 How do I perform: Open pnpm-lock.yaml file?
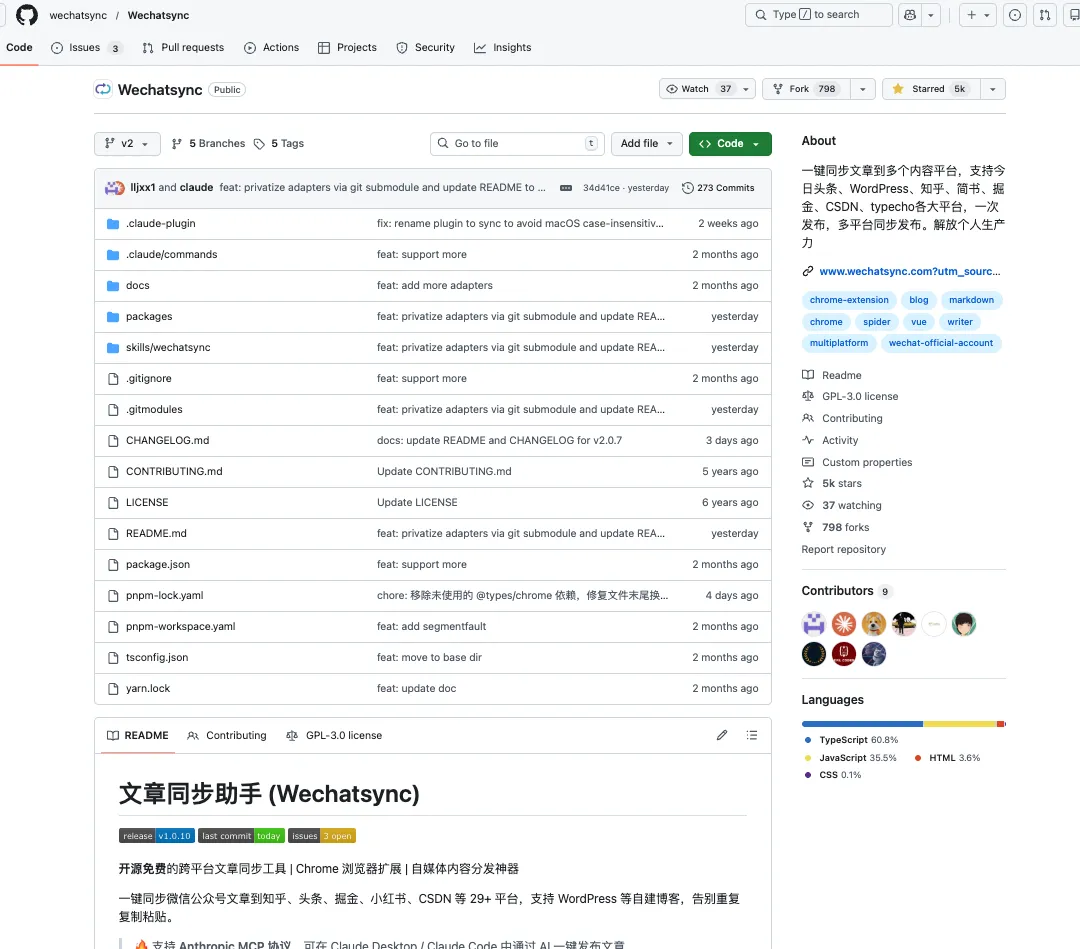point(164,595)
